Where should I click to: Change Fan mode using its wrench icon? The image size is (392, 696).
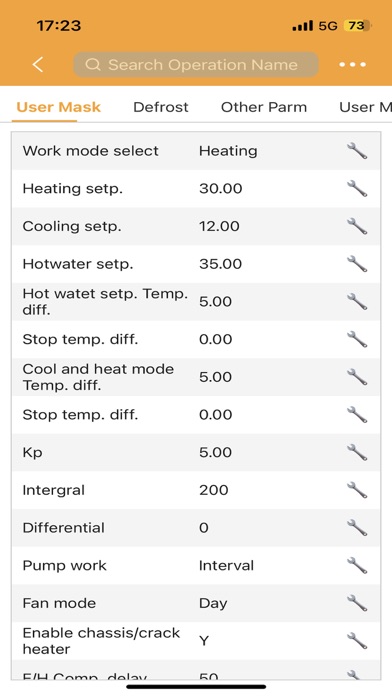pos(357,604)
